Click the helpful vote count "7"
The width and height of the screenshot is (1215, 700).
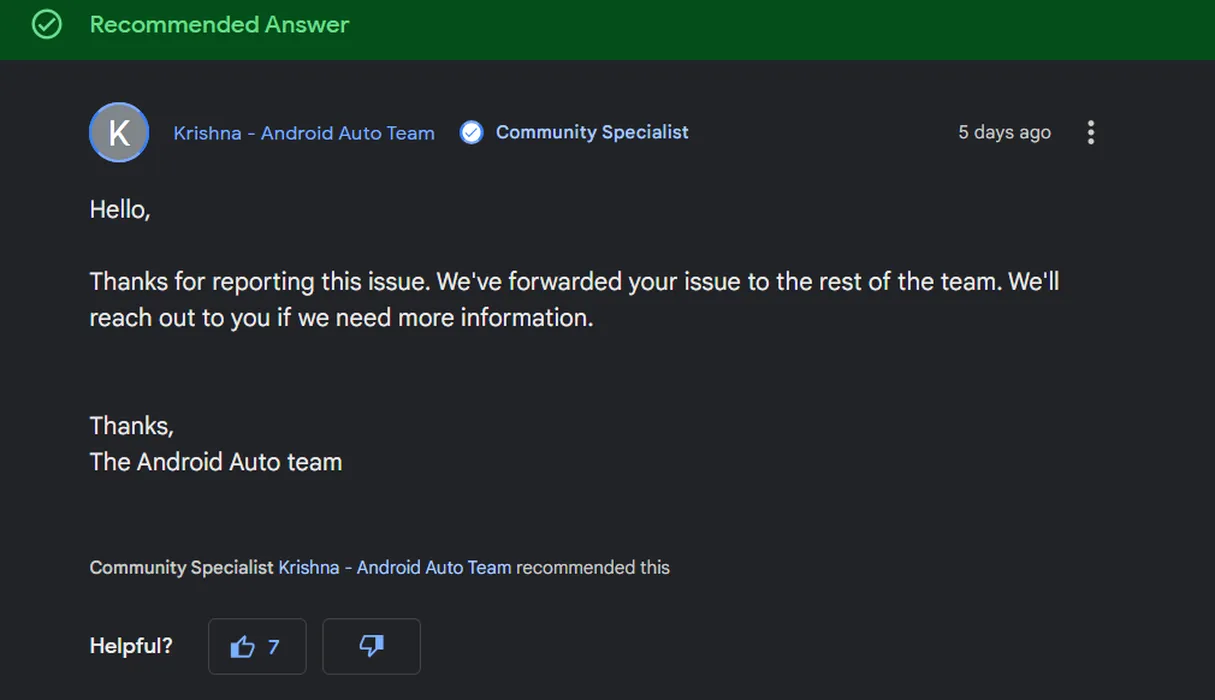[x=273, y=647]
